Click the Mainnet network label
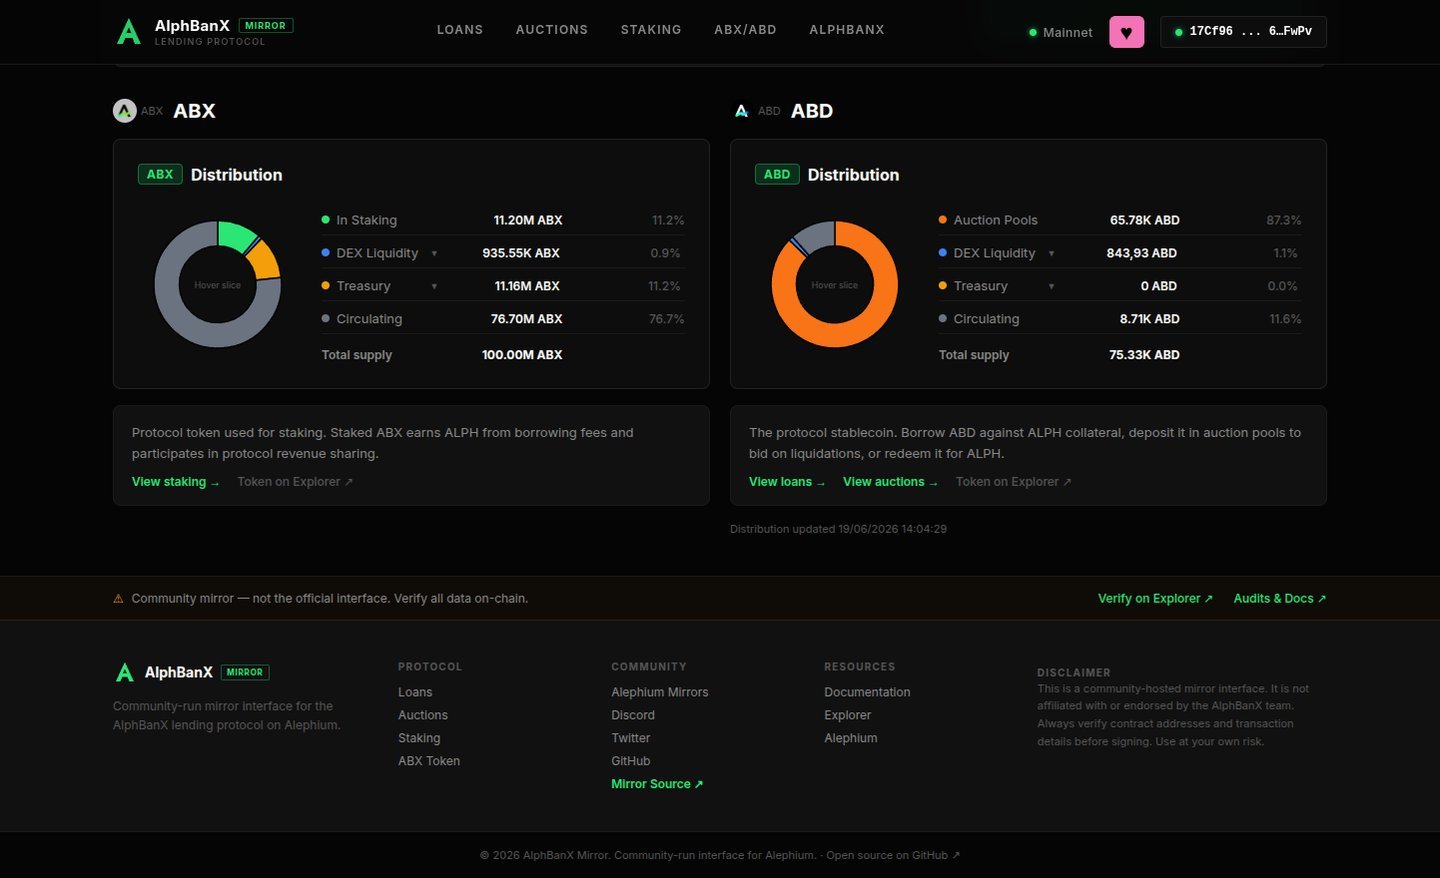The height and width of the screenshot is (878, 1440). (1067, 33)
